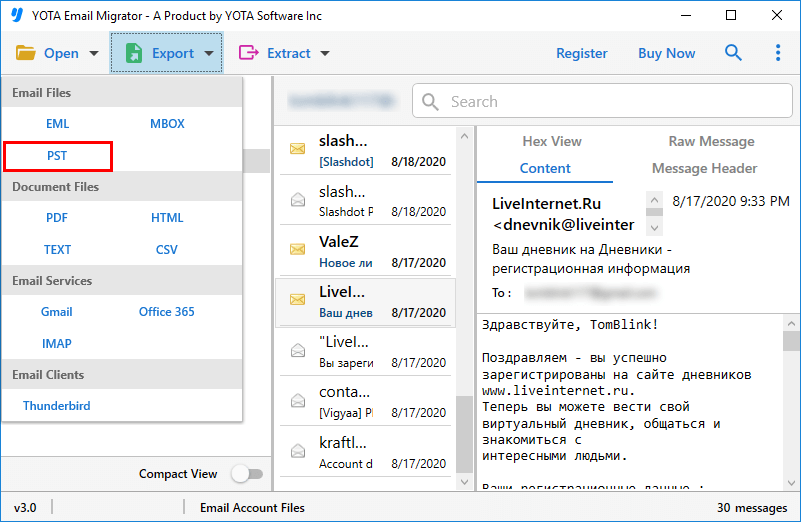Click the Register link

point(582,53)
